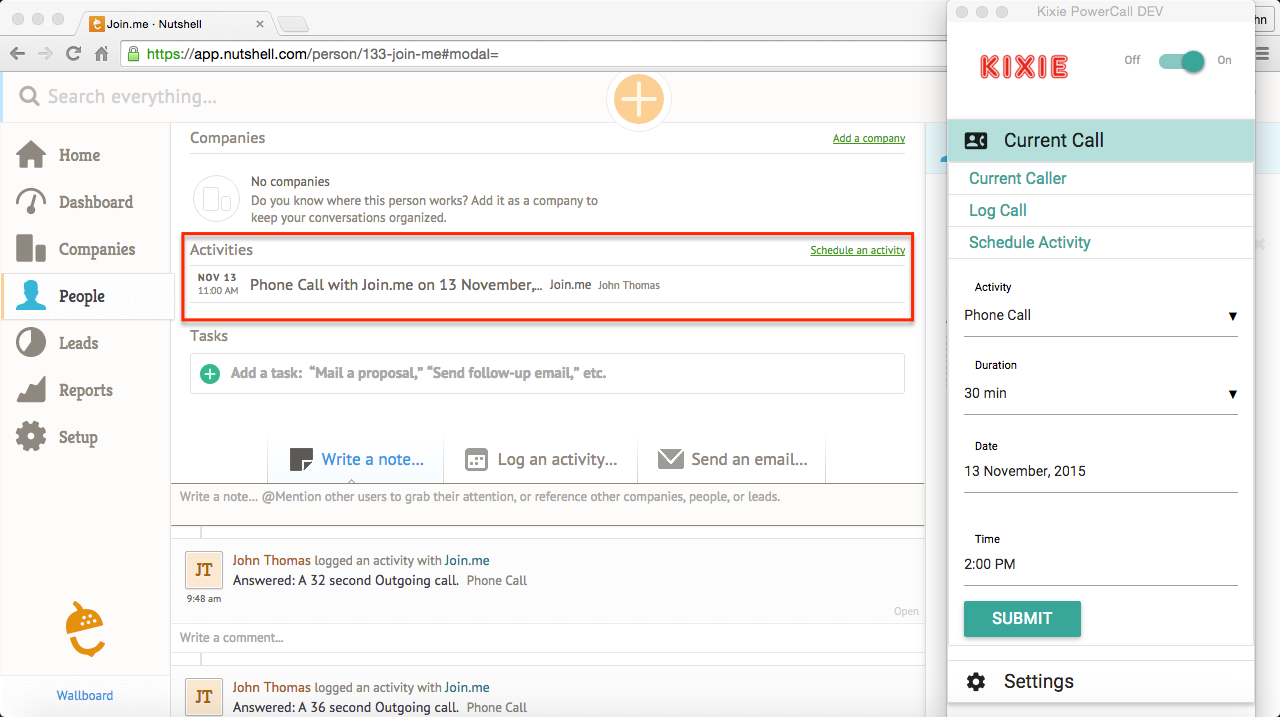Click the green plus Add a task icon
The image size is (1280, 717).
[x=210, y=374]
